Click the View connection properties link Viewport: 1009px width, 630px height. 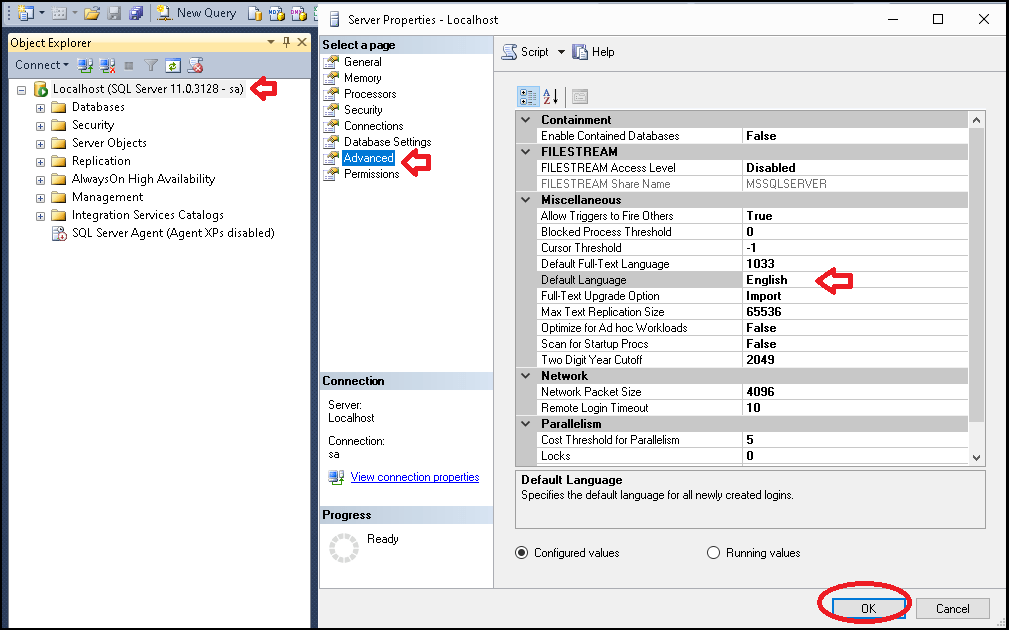pyautogui.click(x=414, y=477)
